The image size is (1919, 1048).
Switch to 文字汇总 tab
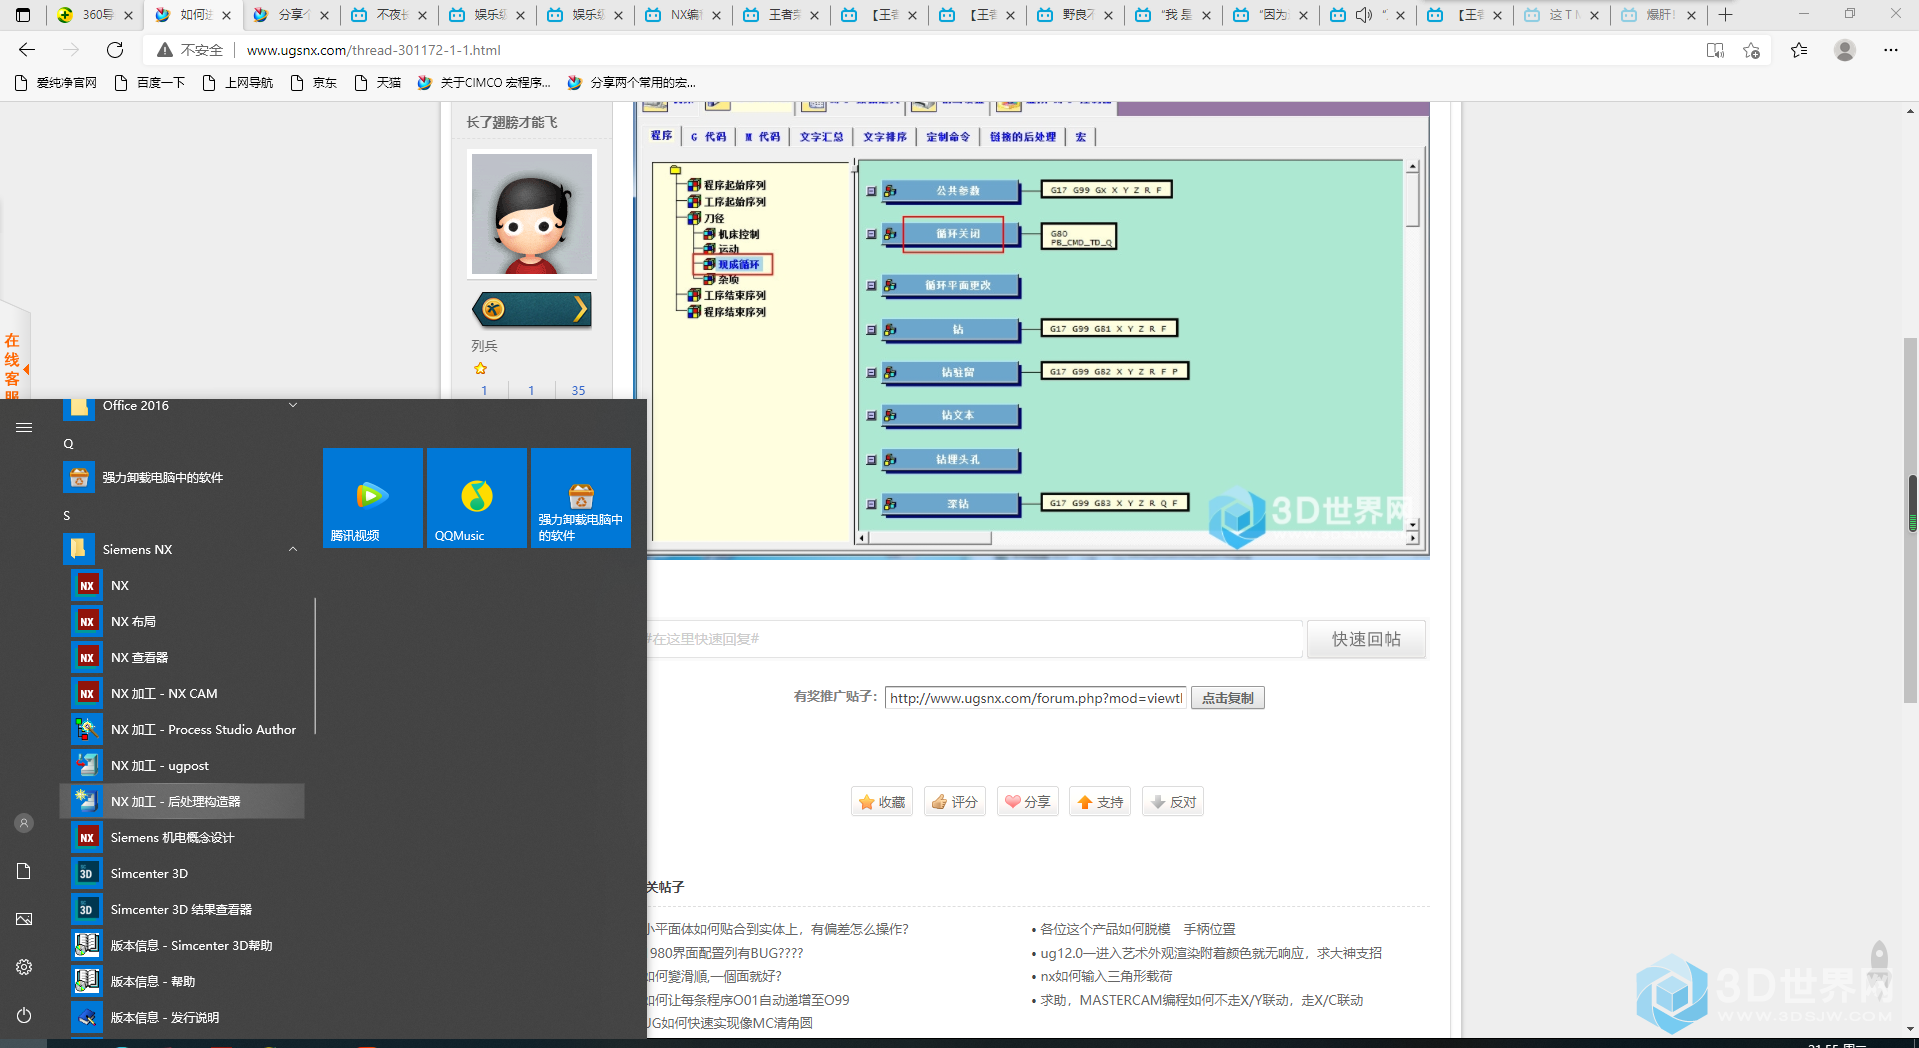click(x=821, y=137)
